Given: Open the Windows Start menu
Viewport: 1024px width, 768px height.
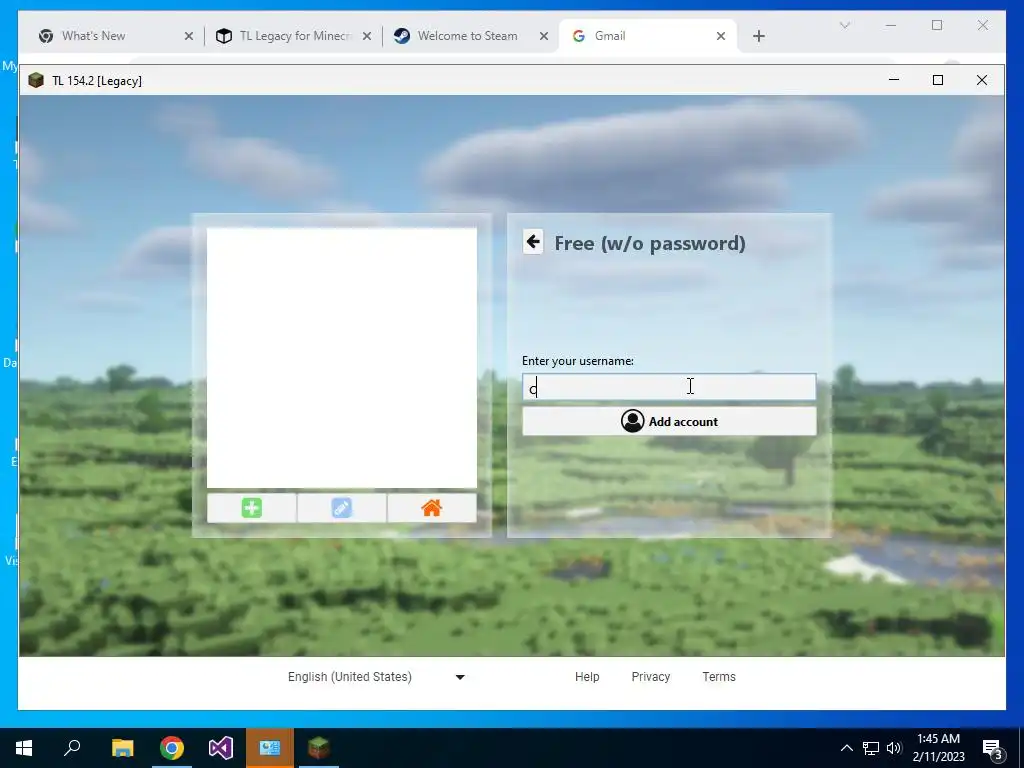Looking at the screenshot, I should [x=24, y=748].
